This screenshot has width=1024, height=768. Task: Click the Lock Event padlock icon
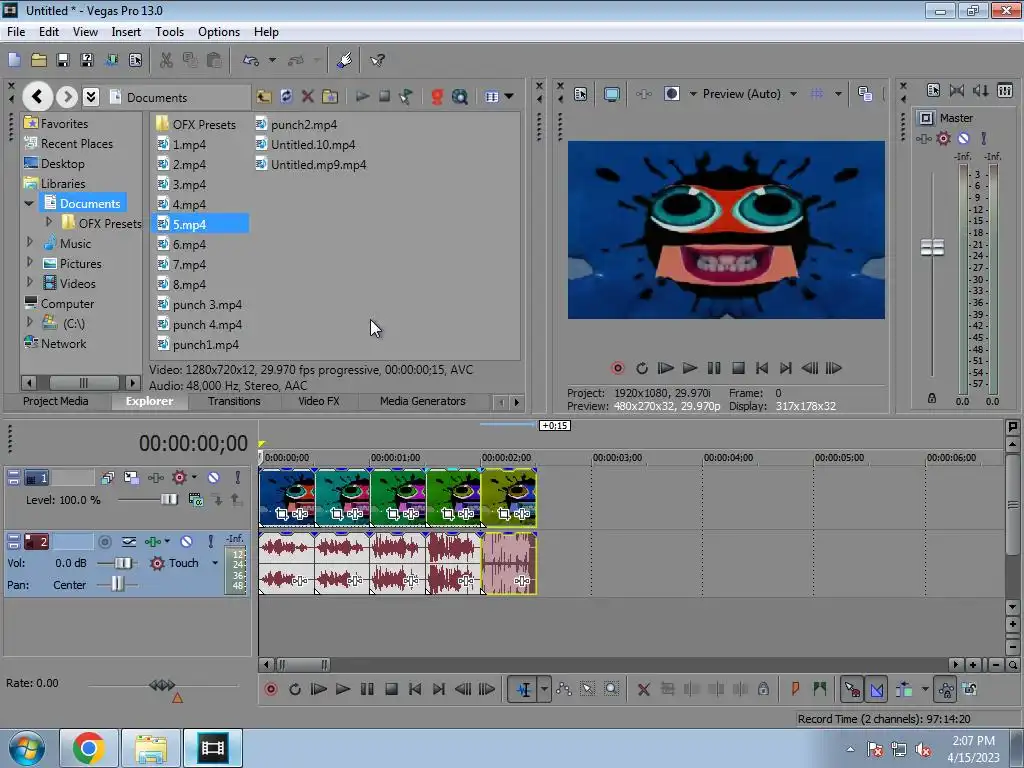pos(763,689)
